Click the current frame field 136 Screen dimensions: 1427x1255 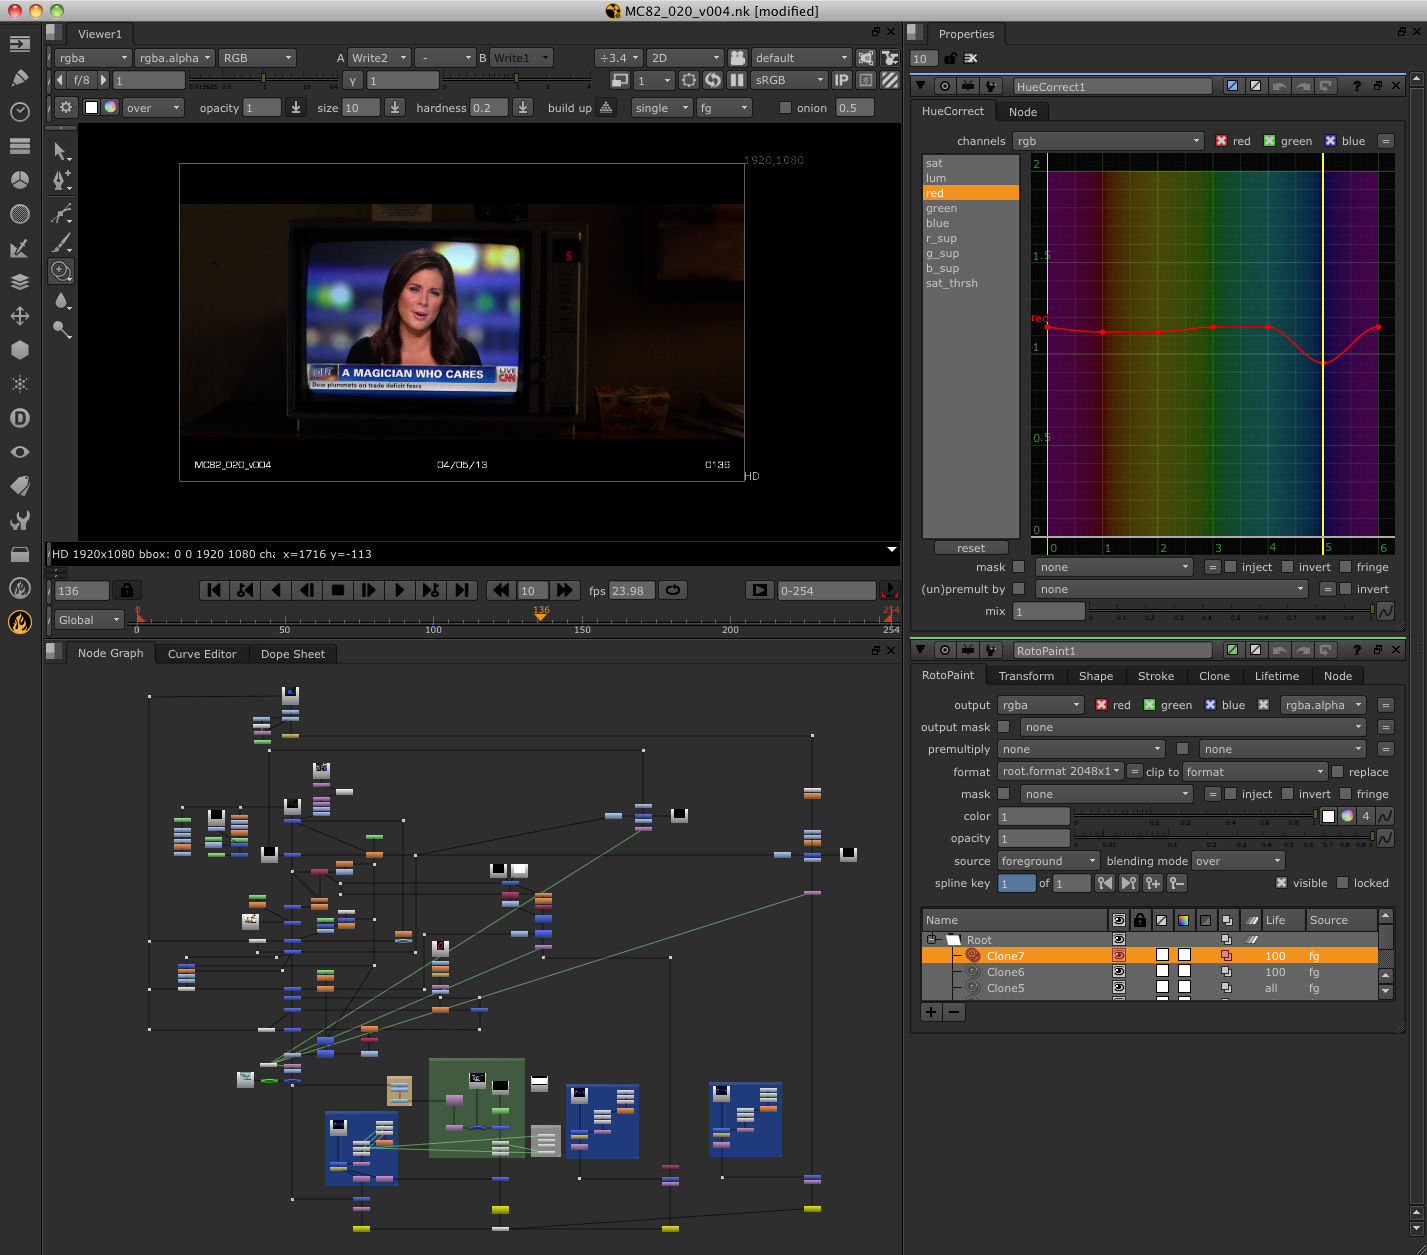click(x=82, y=591)
